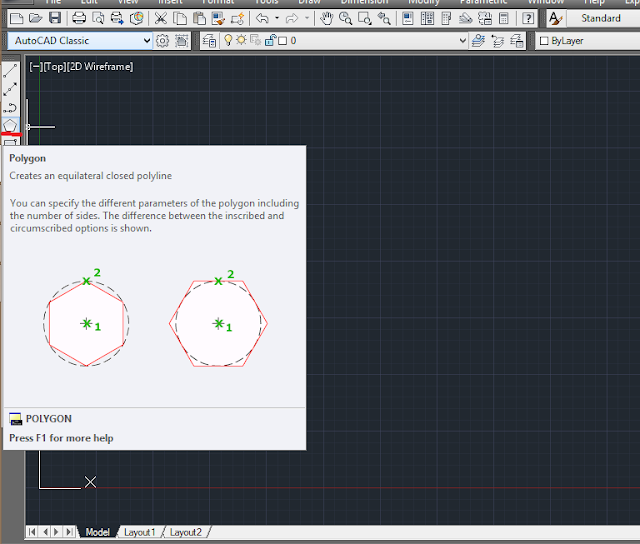
Task: Open the Layer Properties Manager
Action: [209, 41]
